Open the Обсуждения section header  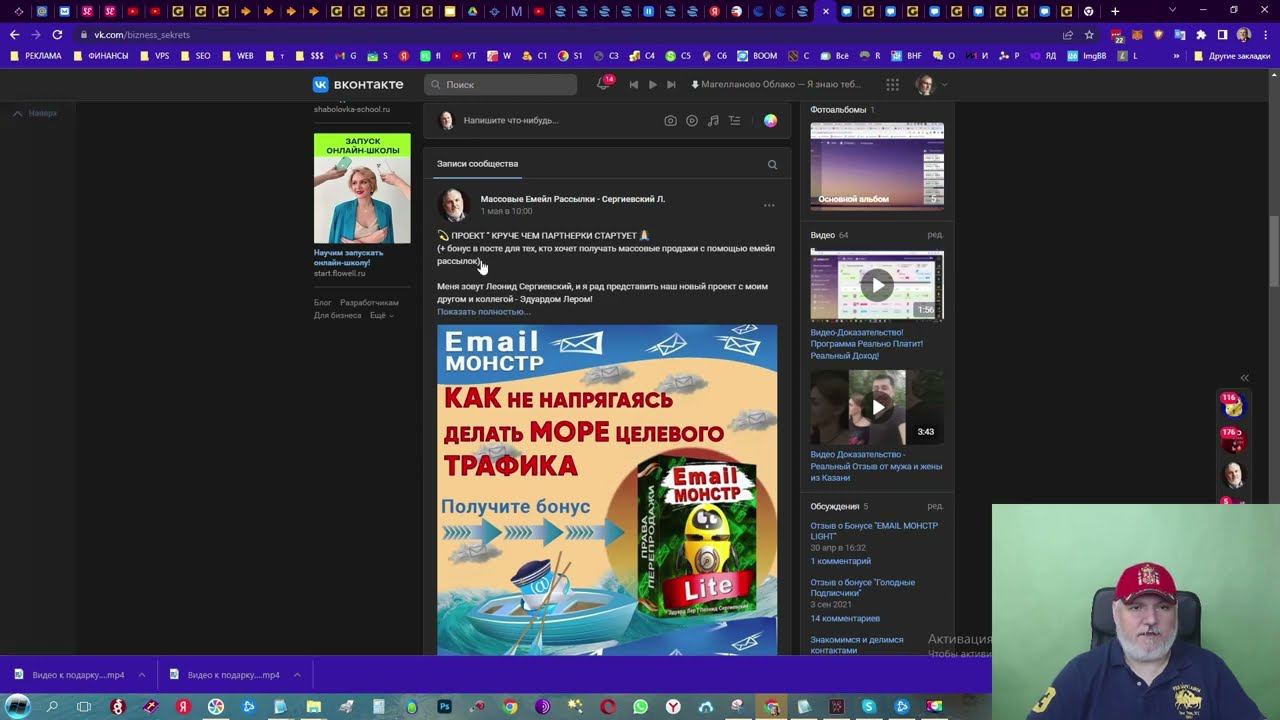(x=835, y=506)
